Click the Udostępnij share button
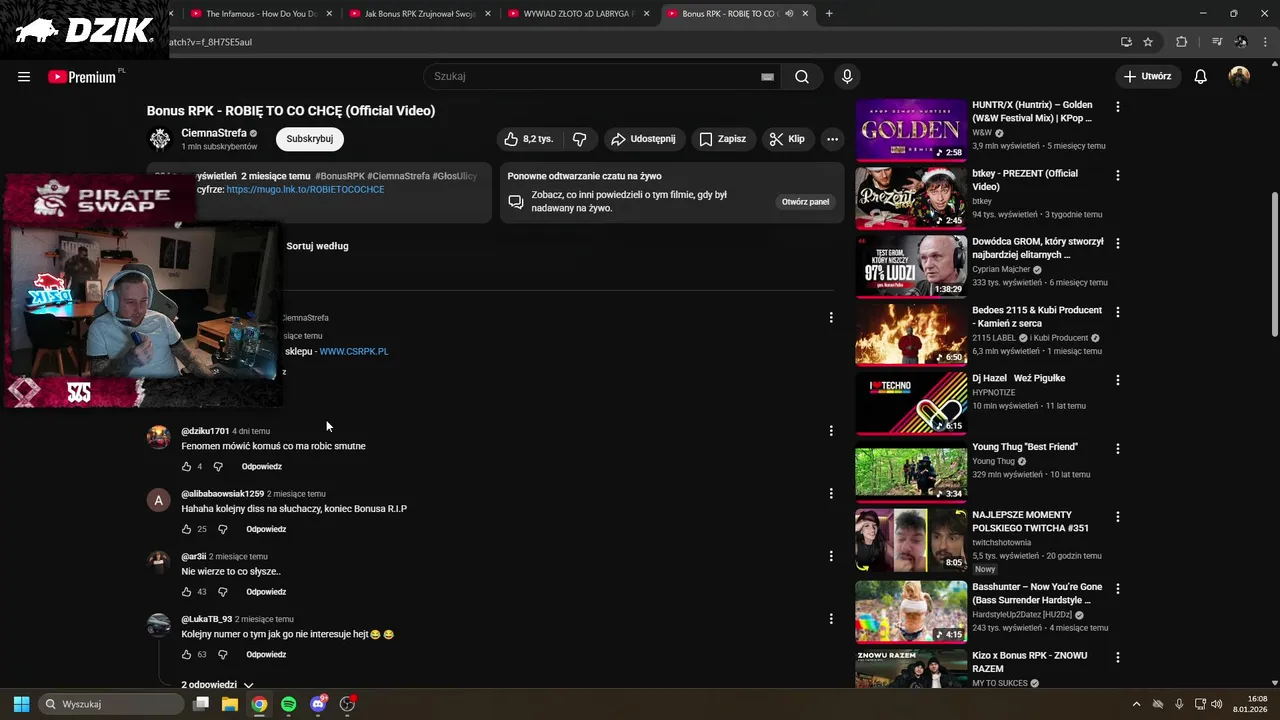The image size is (1280, 720). click(x=643, y=139)
